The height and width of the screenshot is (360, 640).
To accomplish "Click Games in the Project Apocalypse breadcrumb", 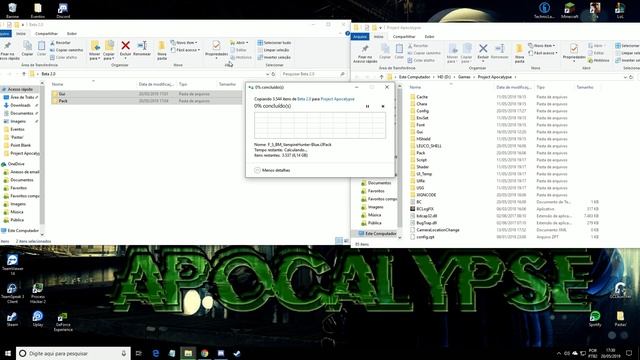I will pos(464,77).
